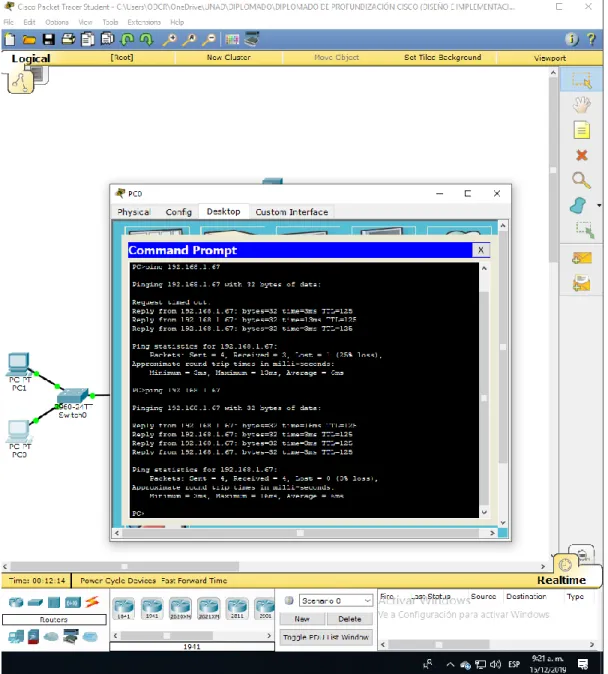The width and height of the screenshot is (608, 674).
Task: Click Power Cycle Devices
Action: [x=118, y=581]
